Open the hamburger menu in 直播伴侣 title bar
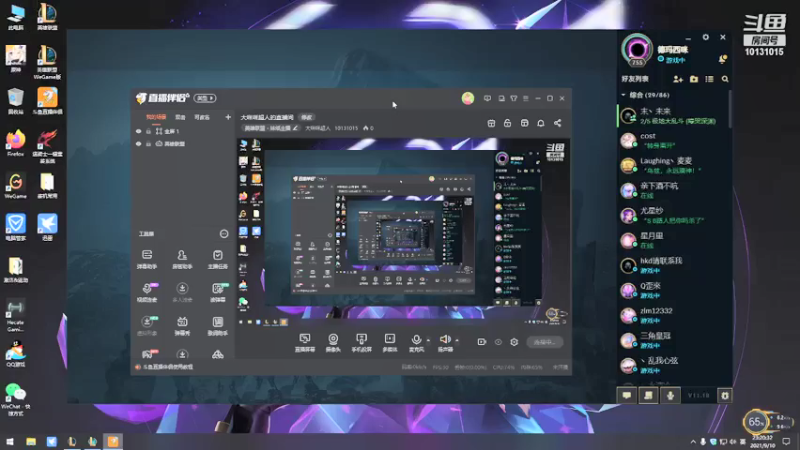This screenshot has width=800, height=450. coord(526,98)
